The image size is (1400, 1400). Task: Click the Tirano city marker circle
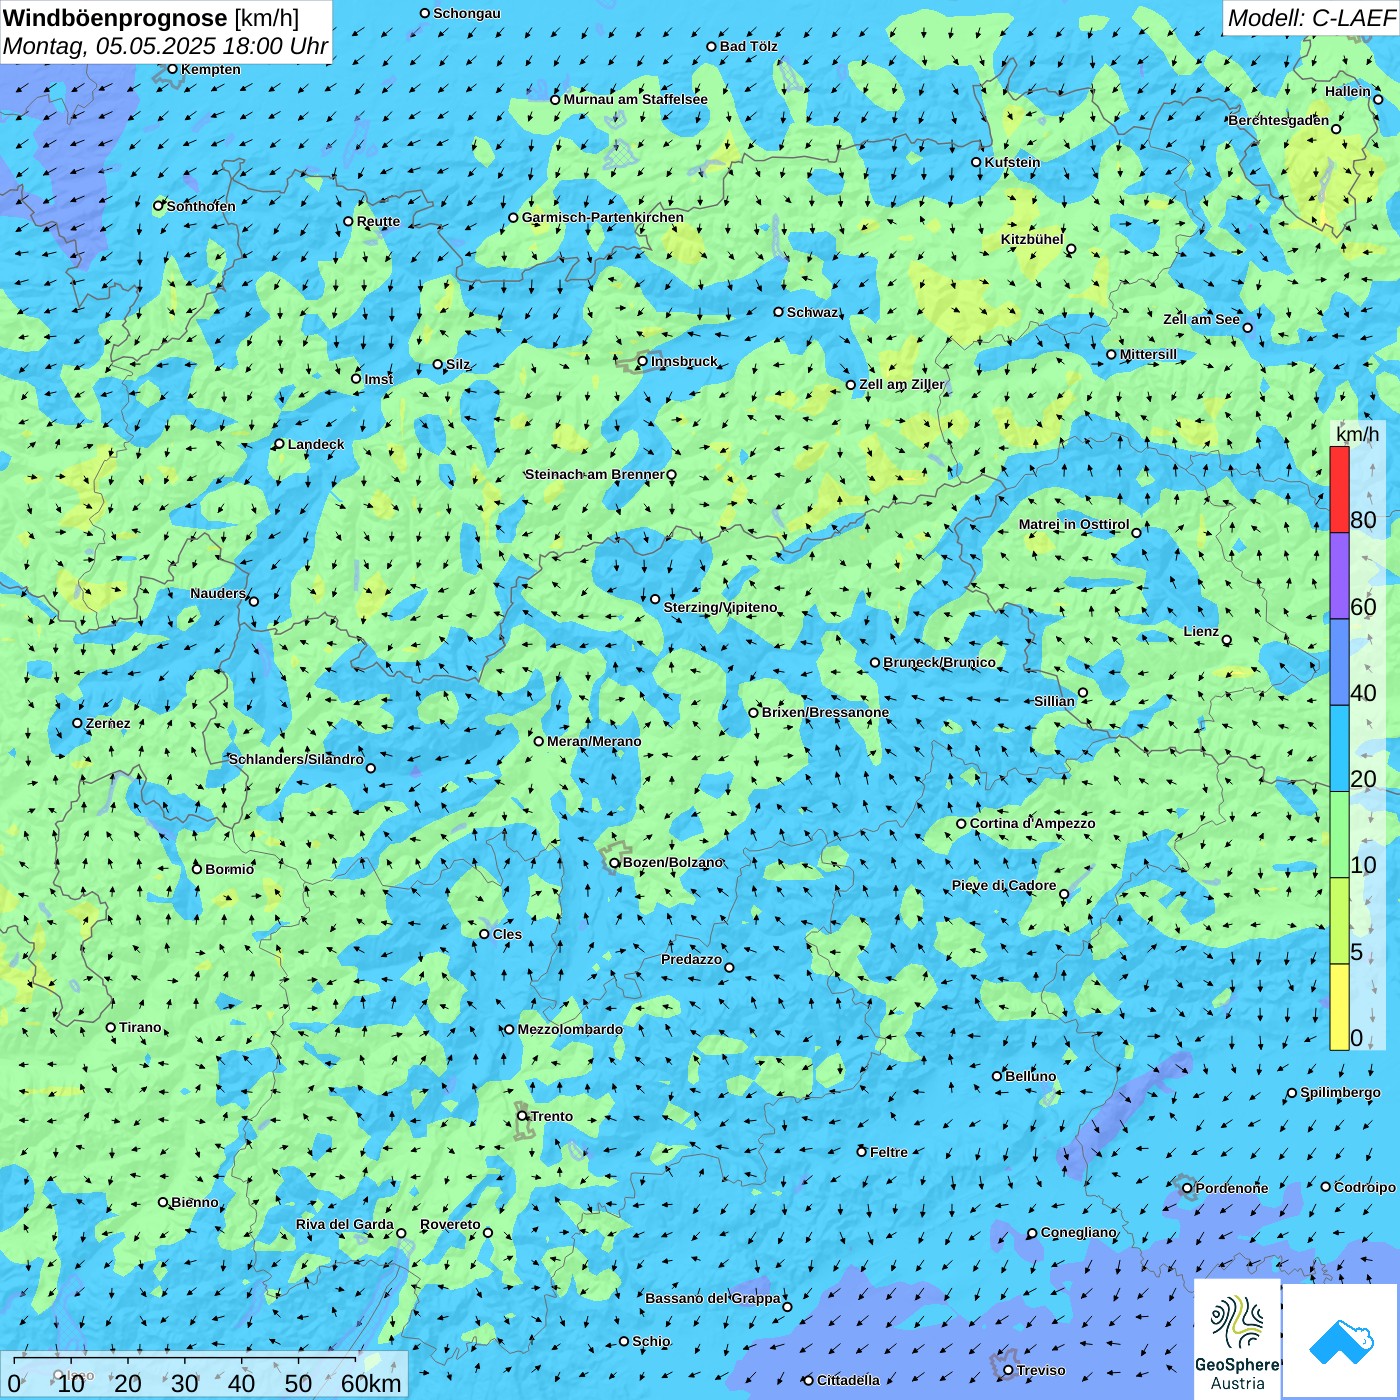[111, 1027]
